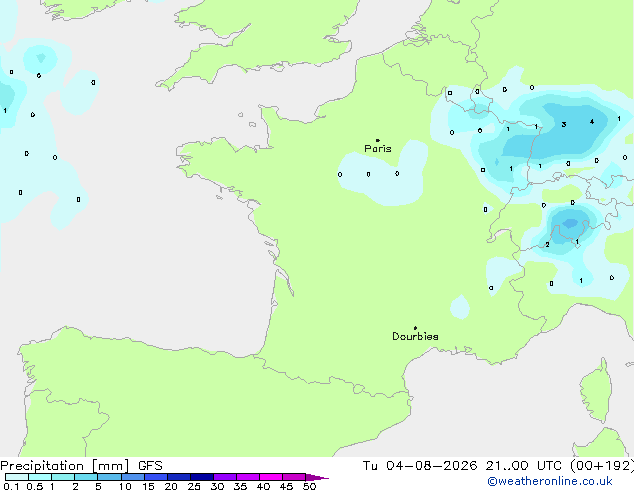Viewport: 634px width, 490px height.
Task: Click the '0.1' legend scale label
Action: (11, 486)
